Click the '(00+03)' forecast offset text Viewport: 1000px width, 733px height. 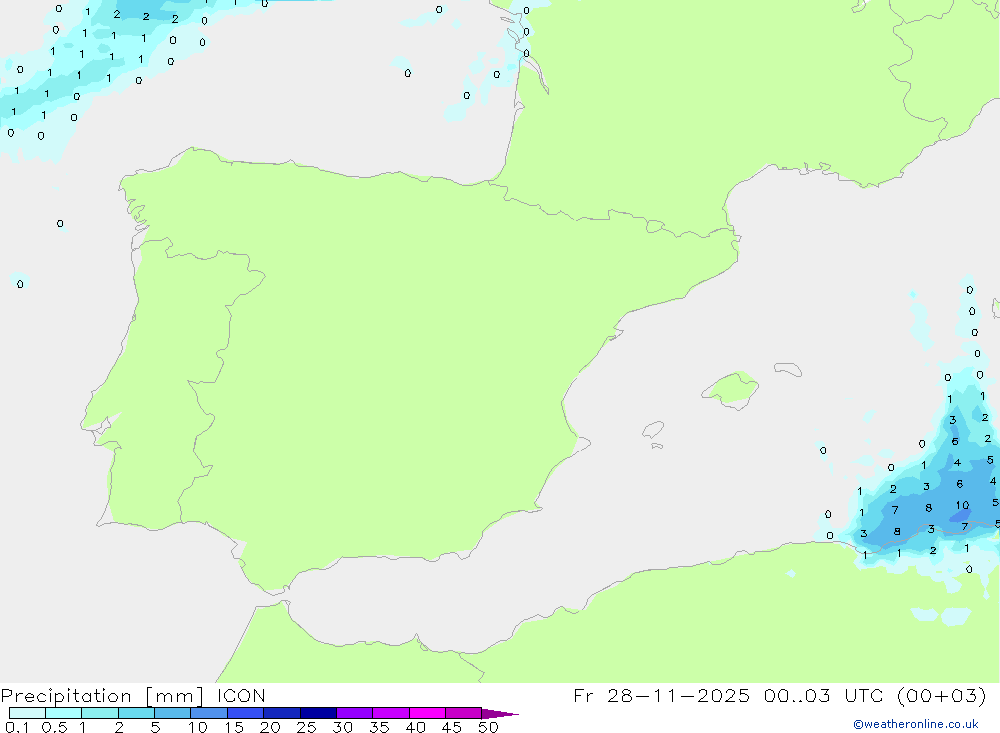[x=942, y=695]
